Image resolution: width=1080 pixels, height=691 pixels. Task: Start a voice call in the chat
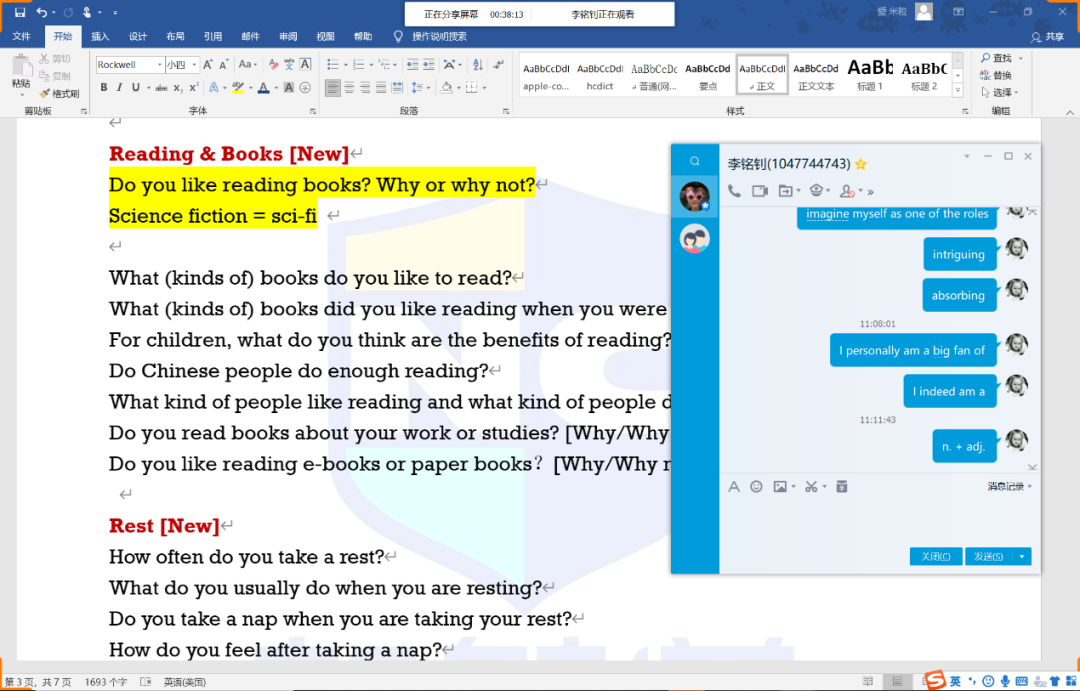(x=734, y=191)
